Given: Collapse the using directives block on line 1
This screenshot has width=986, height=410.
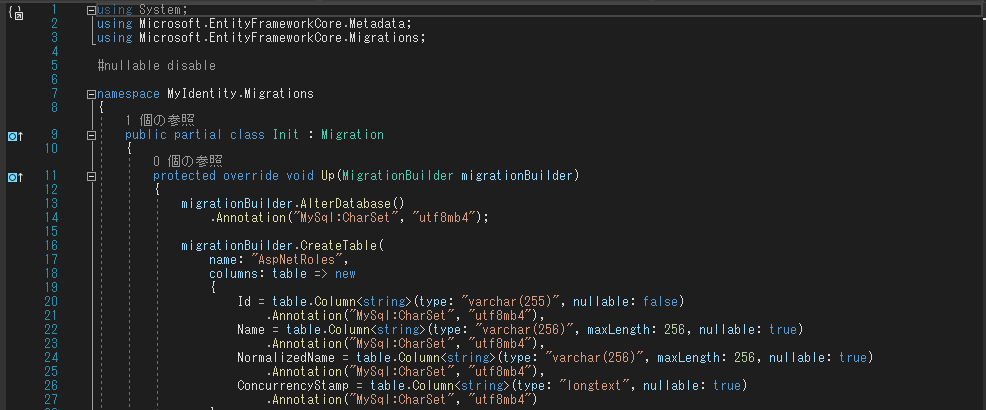Looking at the screenshot, I should (x=91, y=11).
